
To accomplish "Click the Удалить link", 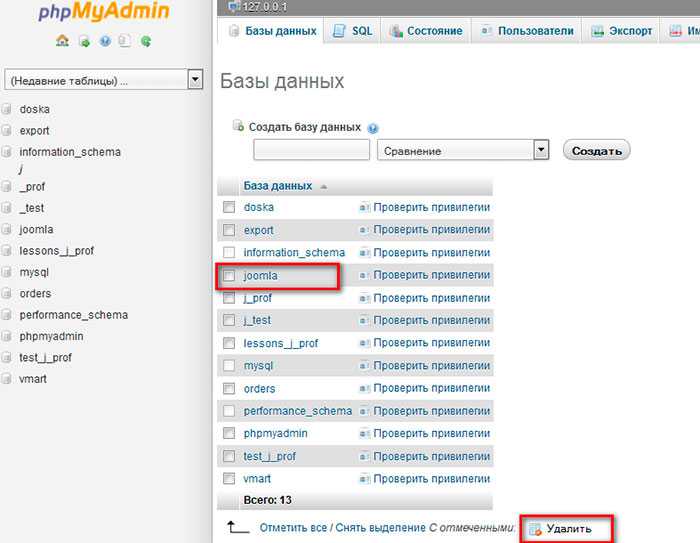I will [569, 529].
